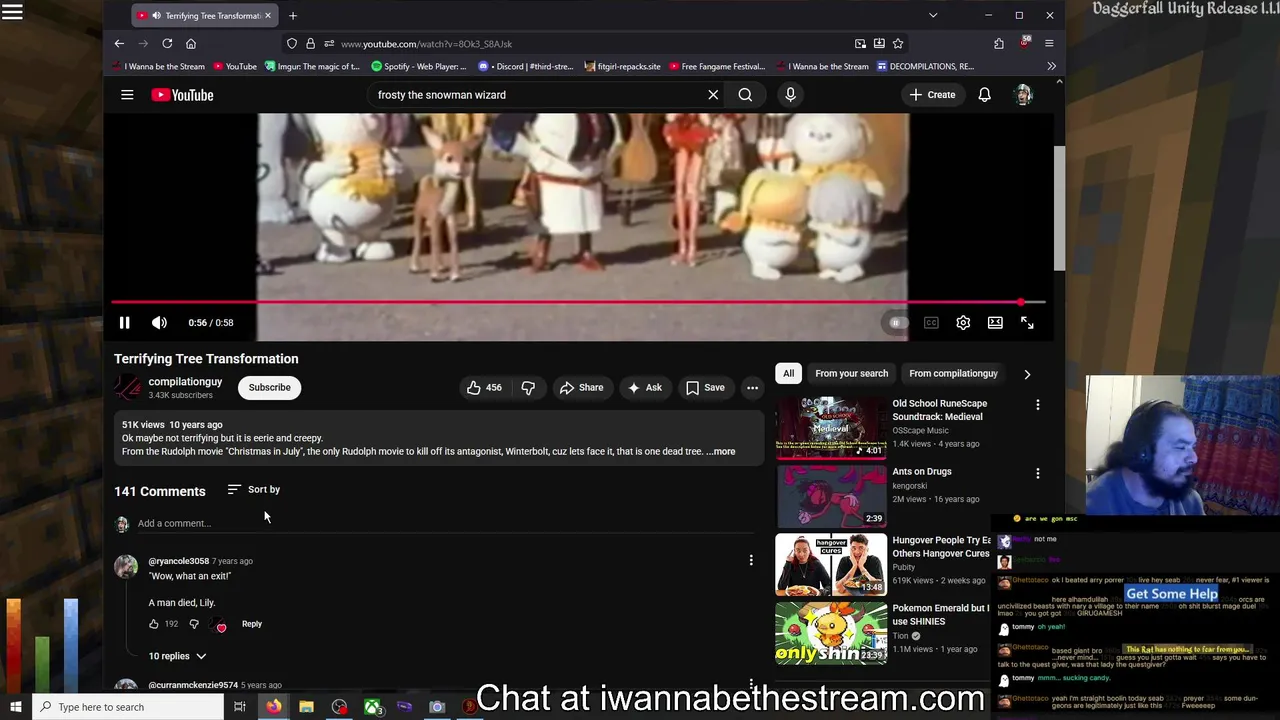The image size is (1280, 720).
Task: Like ryancole3058's comment
Action: tap(154, 624)
